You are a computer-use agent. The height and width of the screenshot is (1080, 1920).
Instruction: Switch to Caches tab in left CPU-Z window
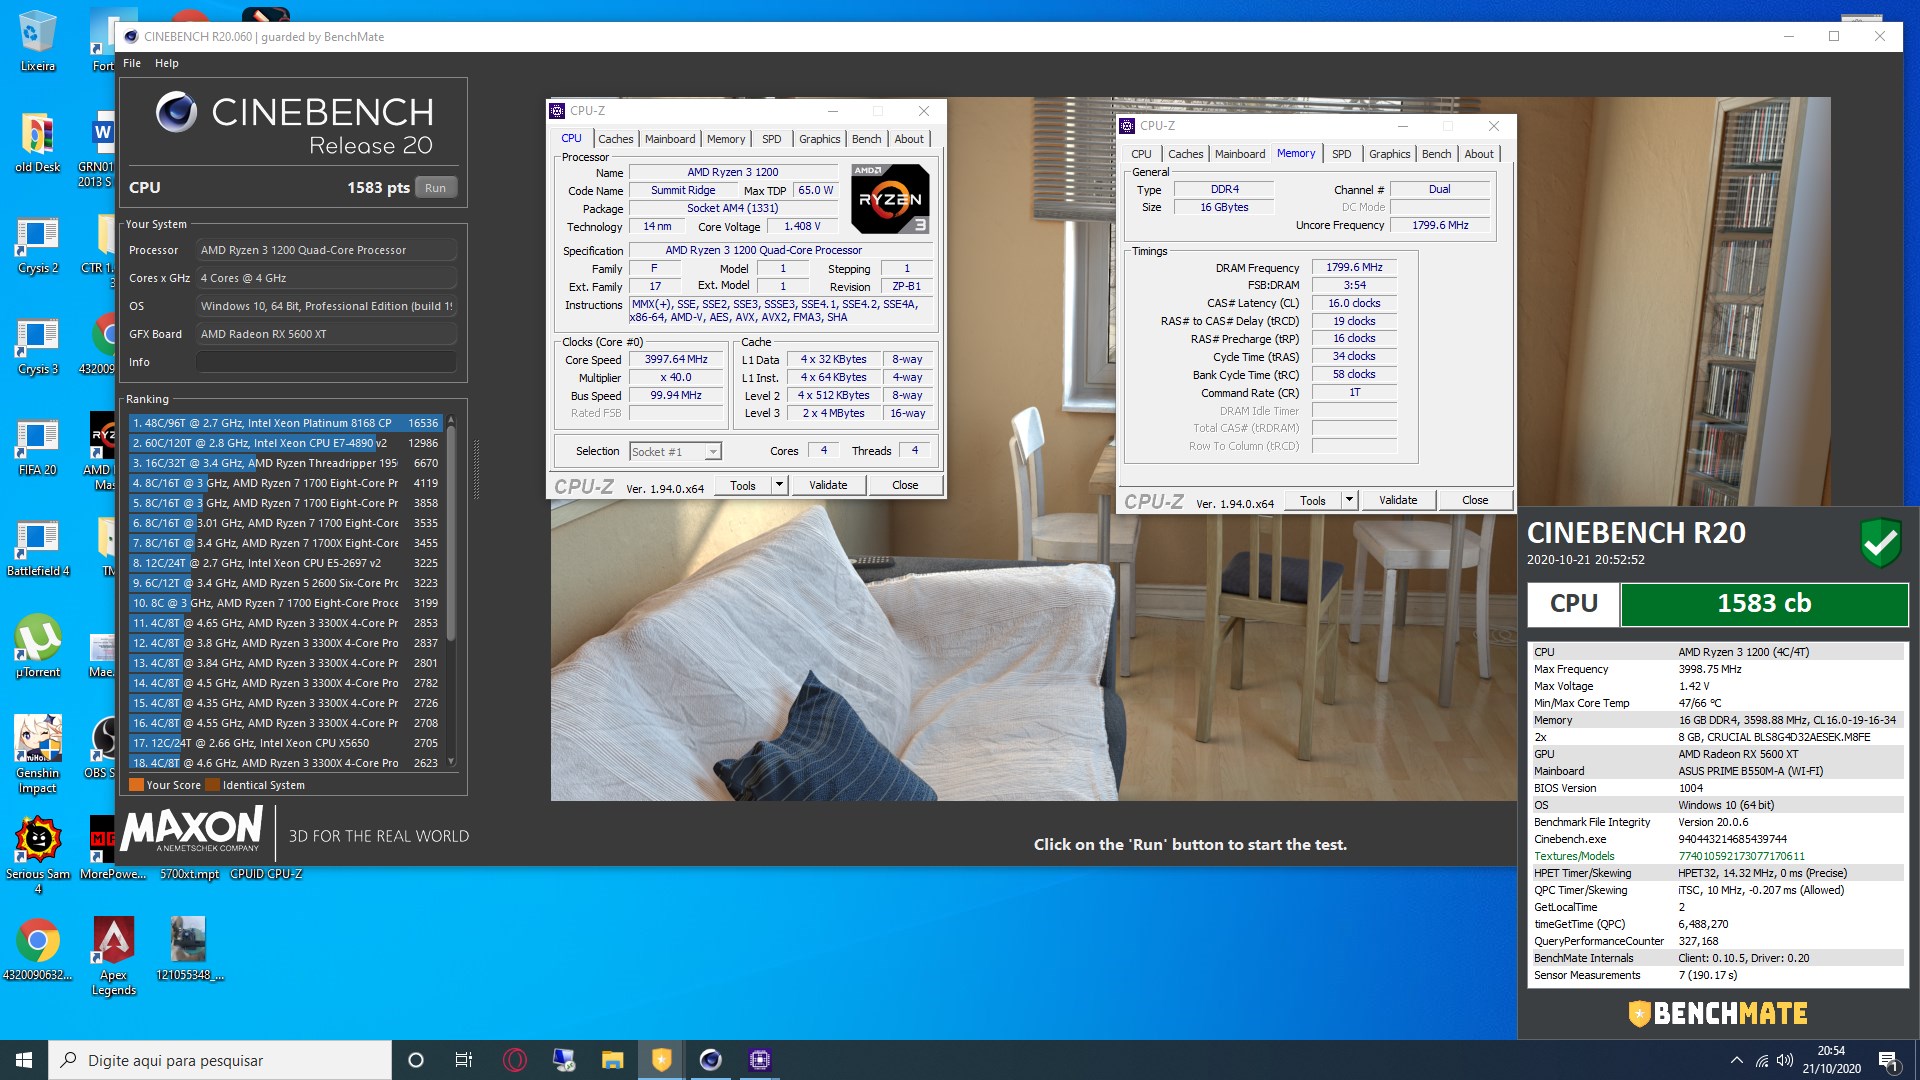[x=615, y=139]
